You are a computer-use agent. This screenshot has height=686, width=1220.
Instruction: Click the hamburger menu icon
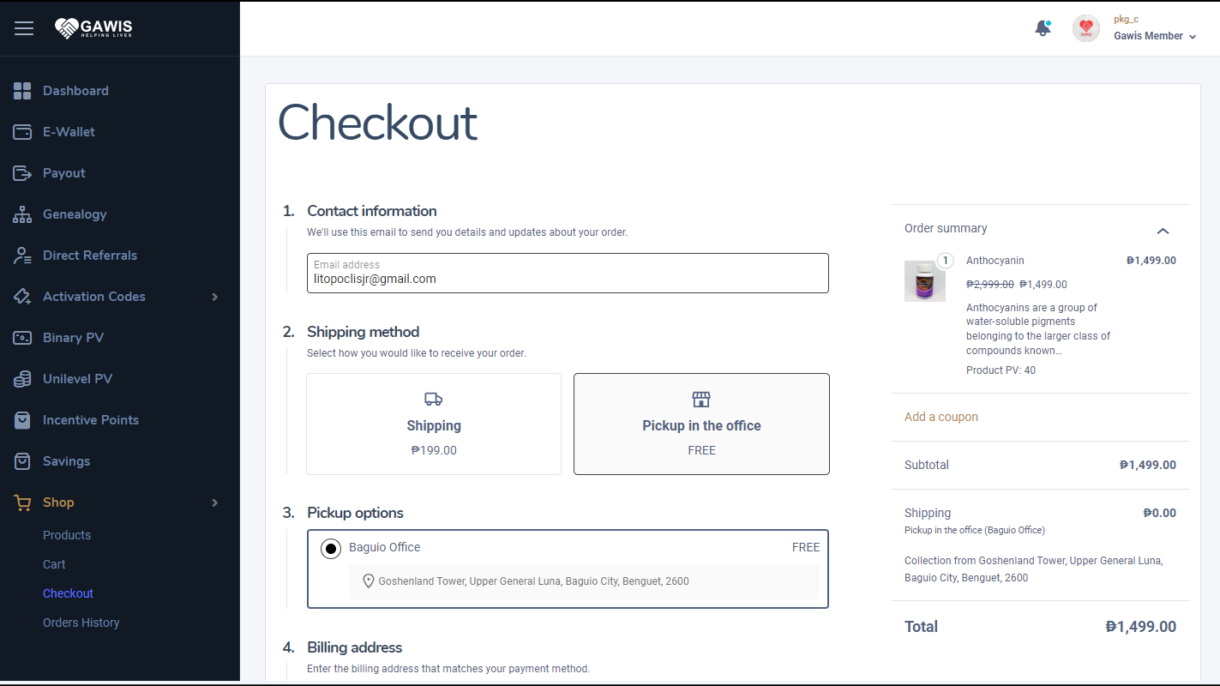24,28
